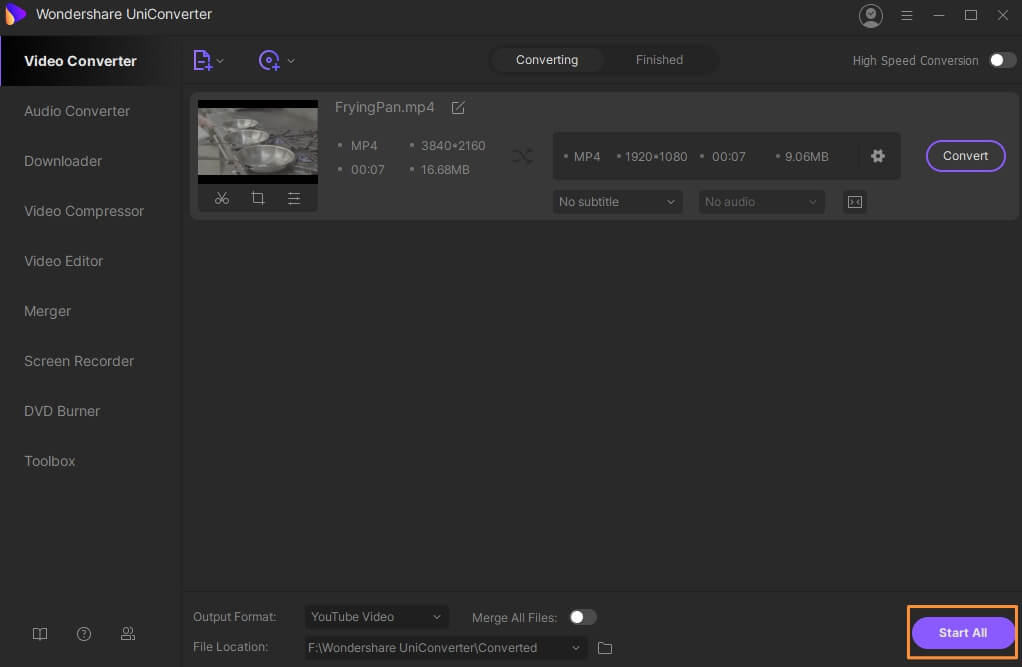
Task: Switch to the Finished tab
Action: 659,60
